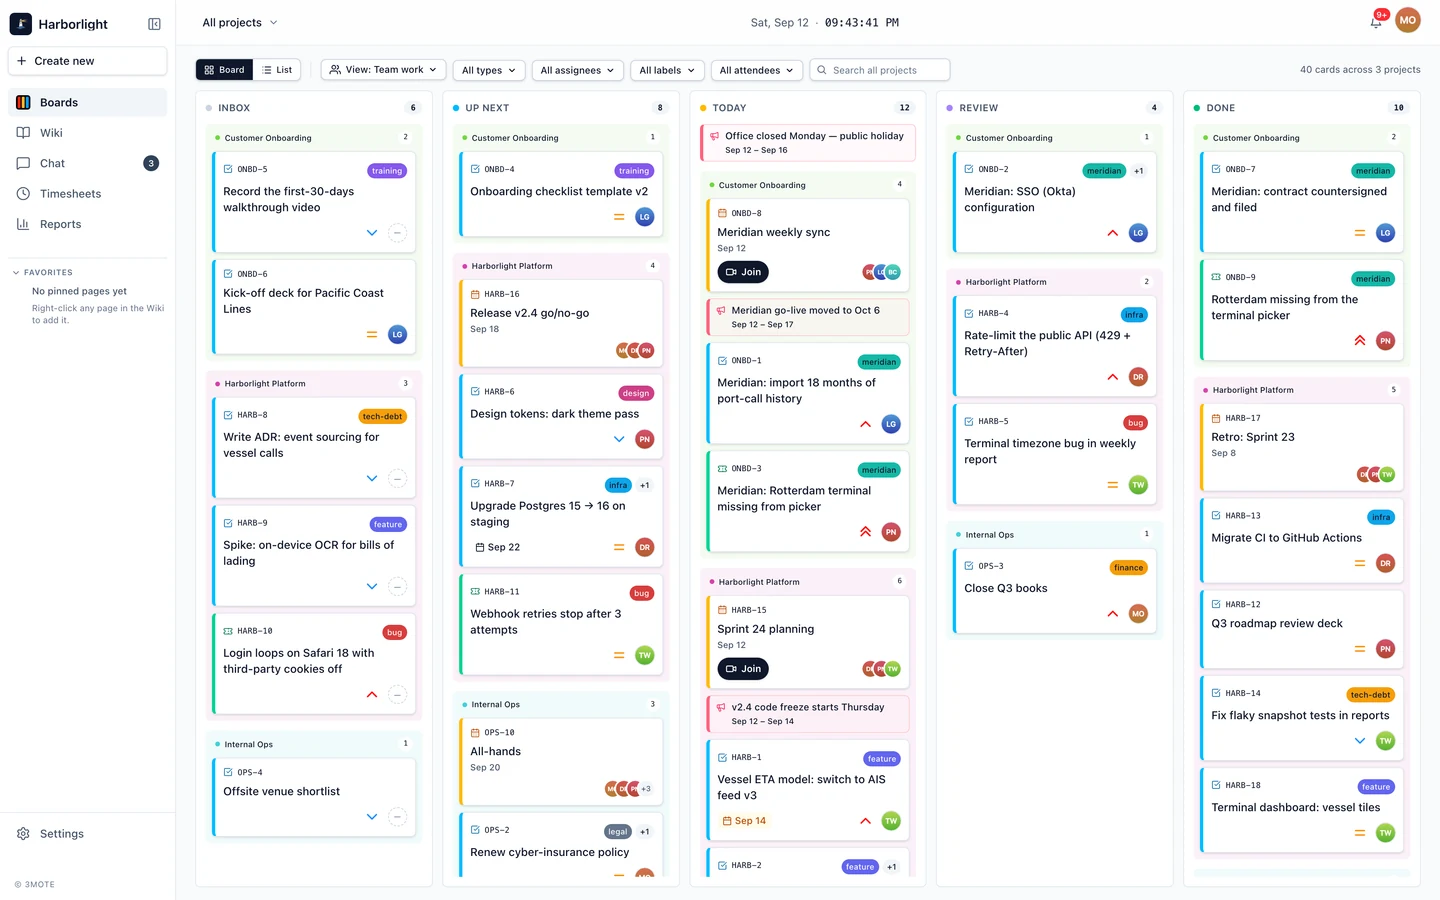Click the 'Retro: Sprint 23' card title

[1253, 437]
